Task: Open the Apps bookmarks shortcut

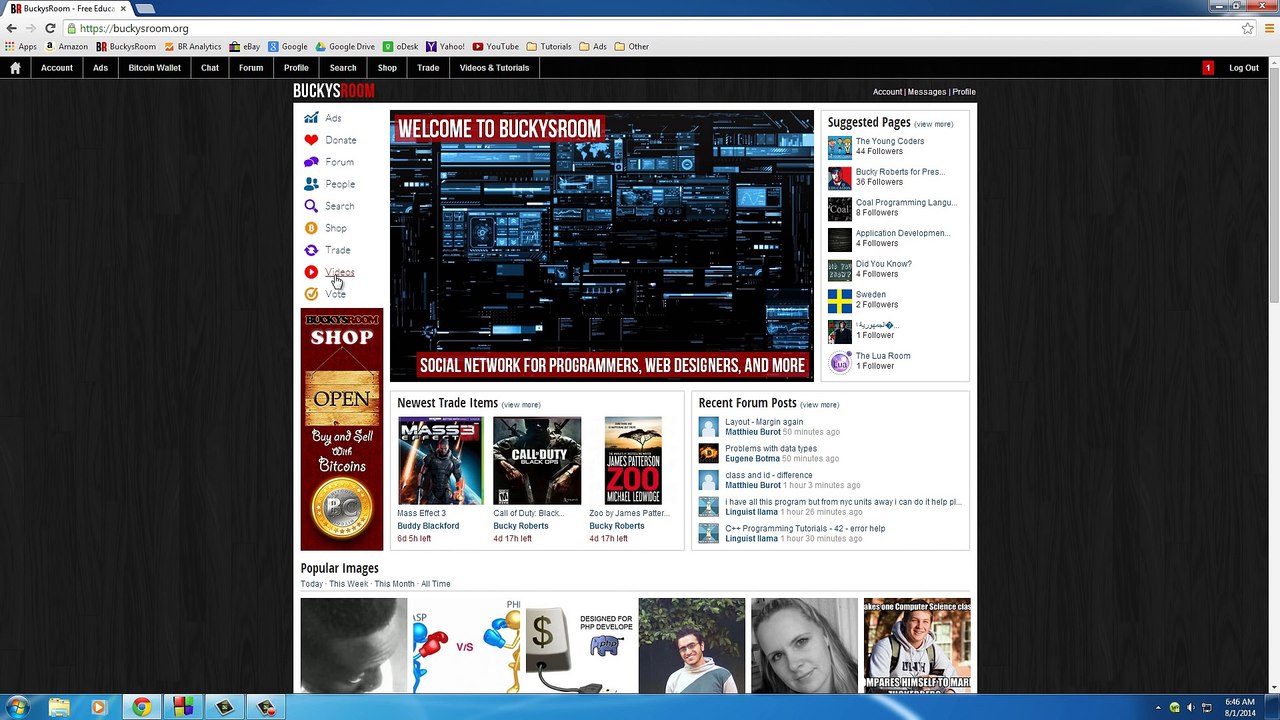Action: pos(21,46)
